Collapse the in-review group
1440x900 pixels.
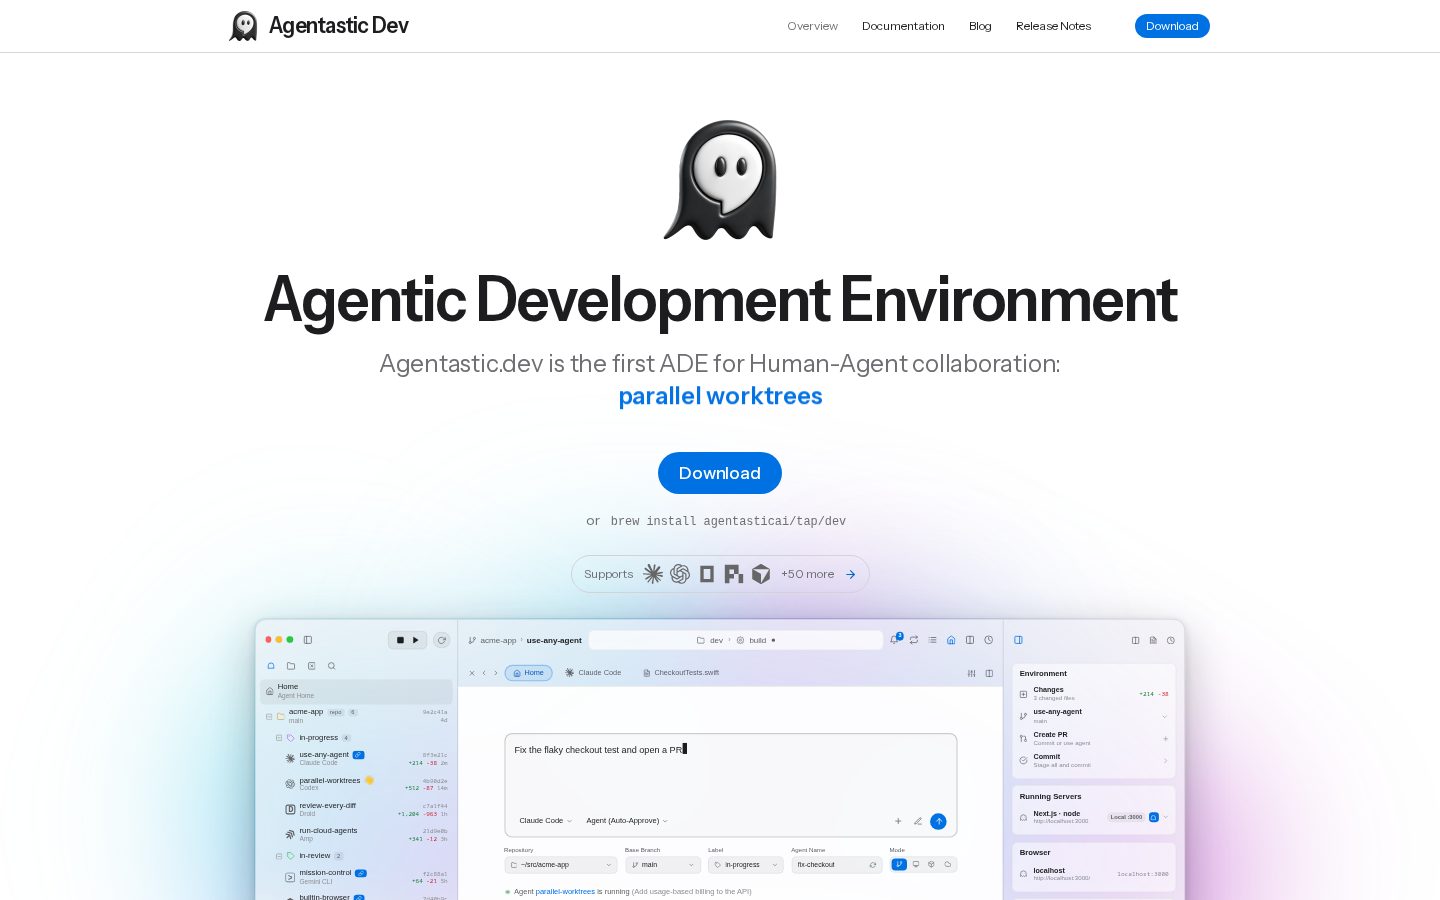point(279,856)
